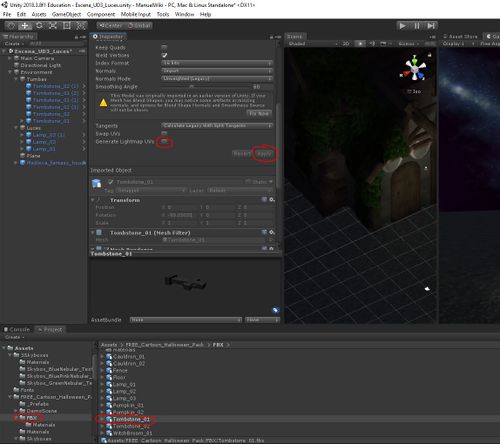Switch to the Console tab

click(x=17, y=329)
